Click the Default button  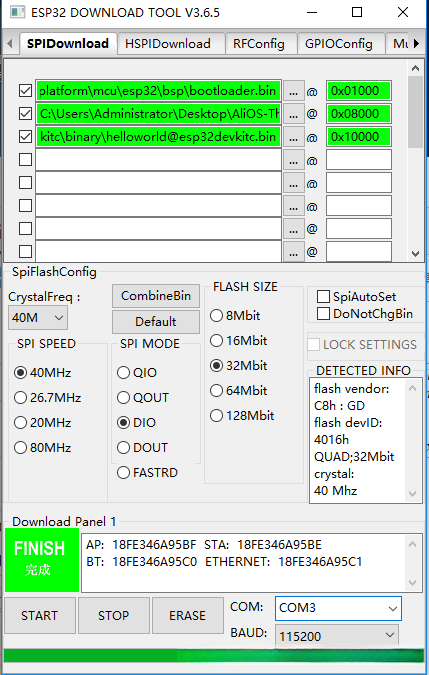click(156, 322)
